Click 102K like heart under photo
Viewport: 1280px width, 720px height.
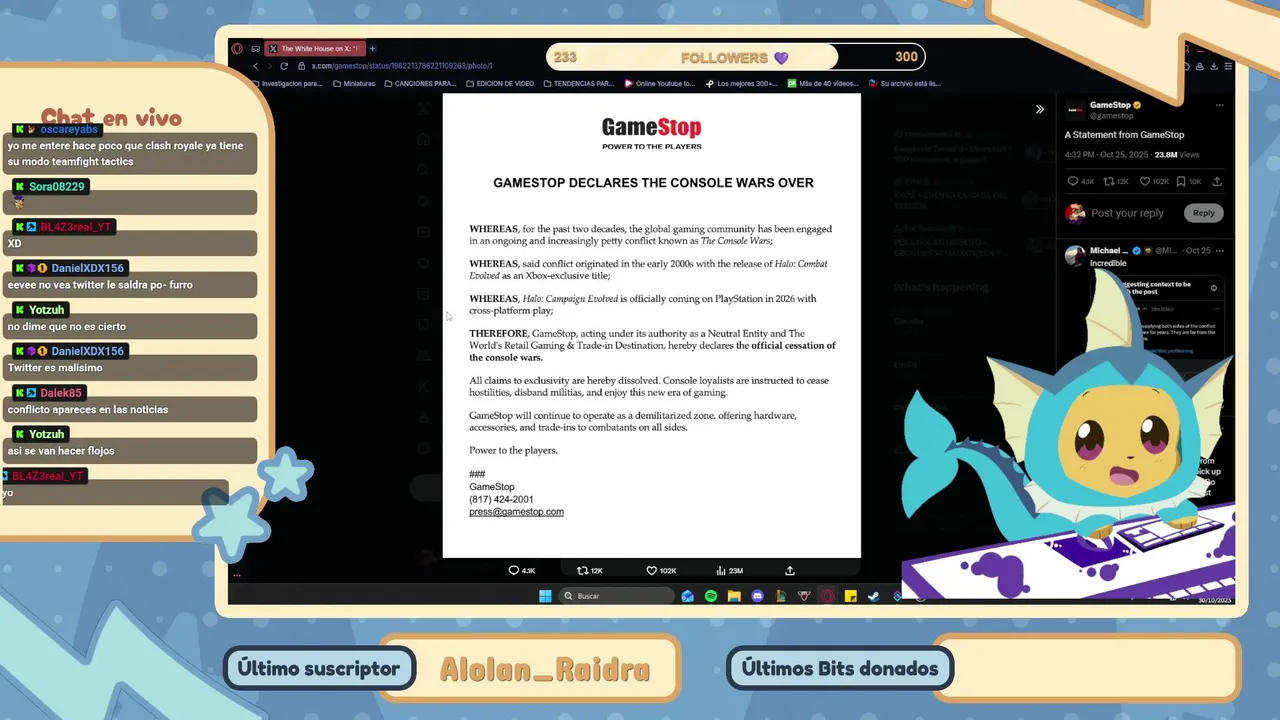[651, 571]
